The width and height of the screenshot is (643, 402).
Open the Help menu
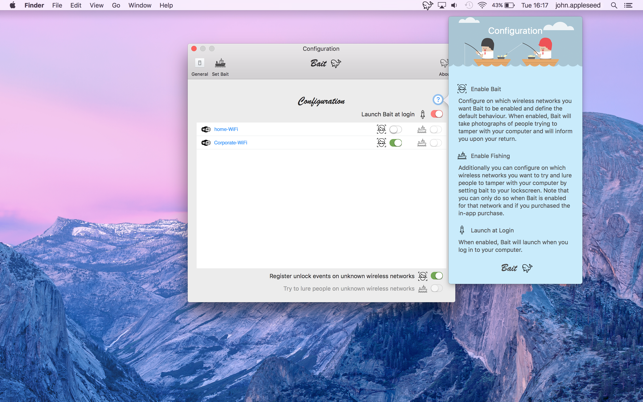[166, 5]
